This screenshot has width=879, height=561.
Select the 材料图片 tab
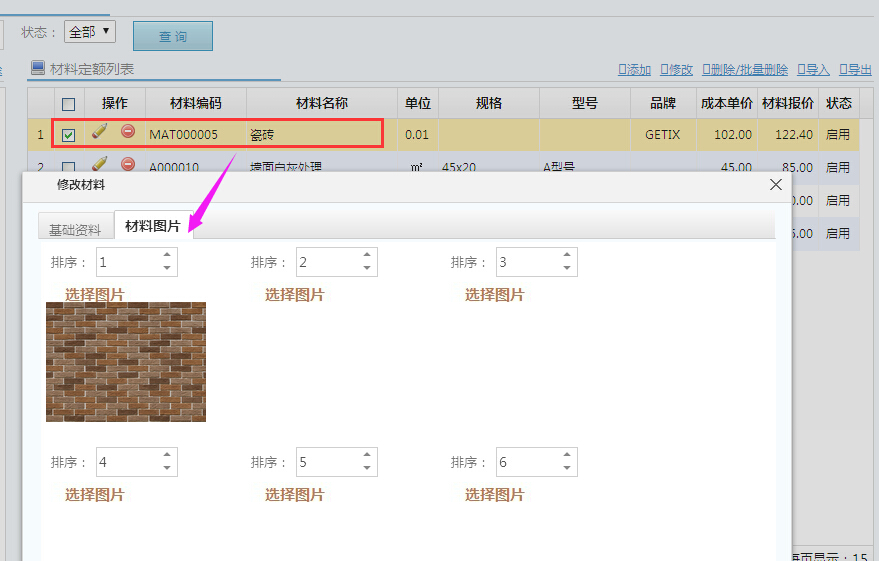pos(152,226)
